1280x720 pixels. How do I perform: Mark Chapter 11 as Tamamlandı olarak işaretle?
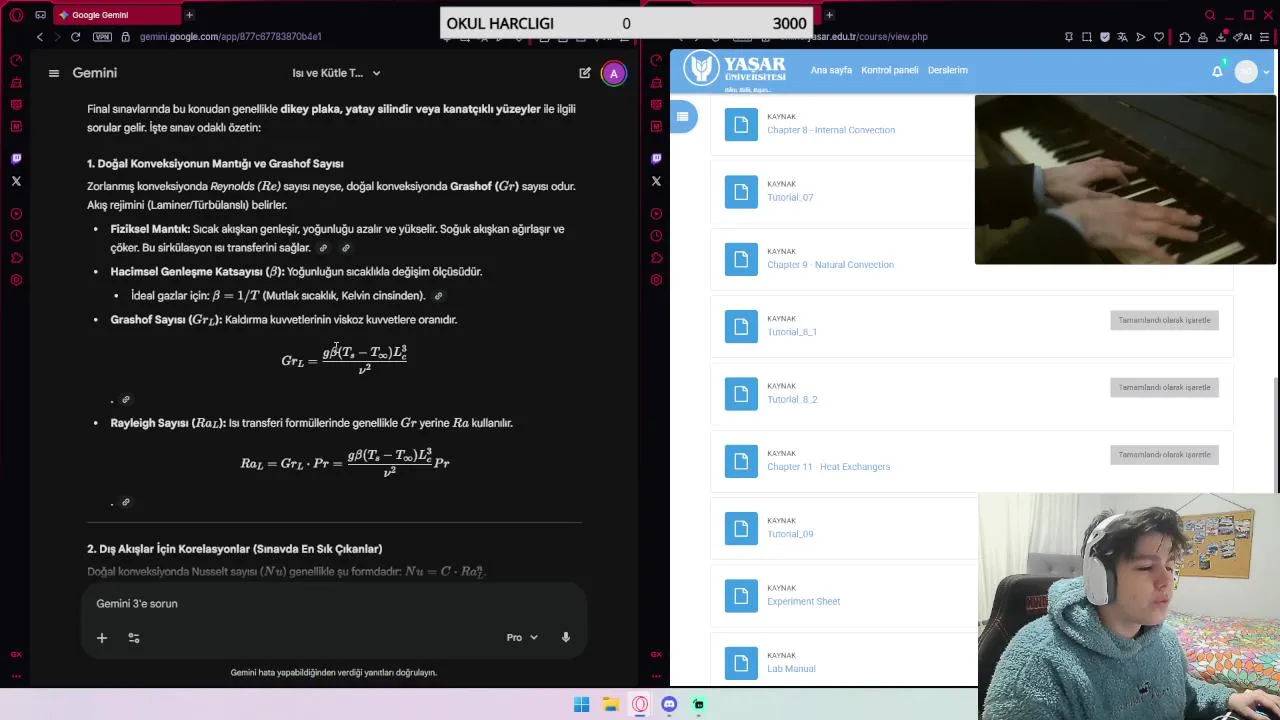[1164, 454]
